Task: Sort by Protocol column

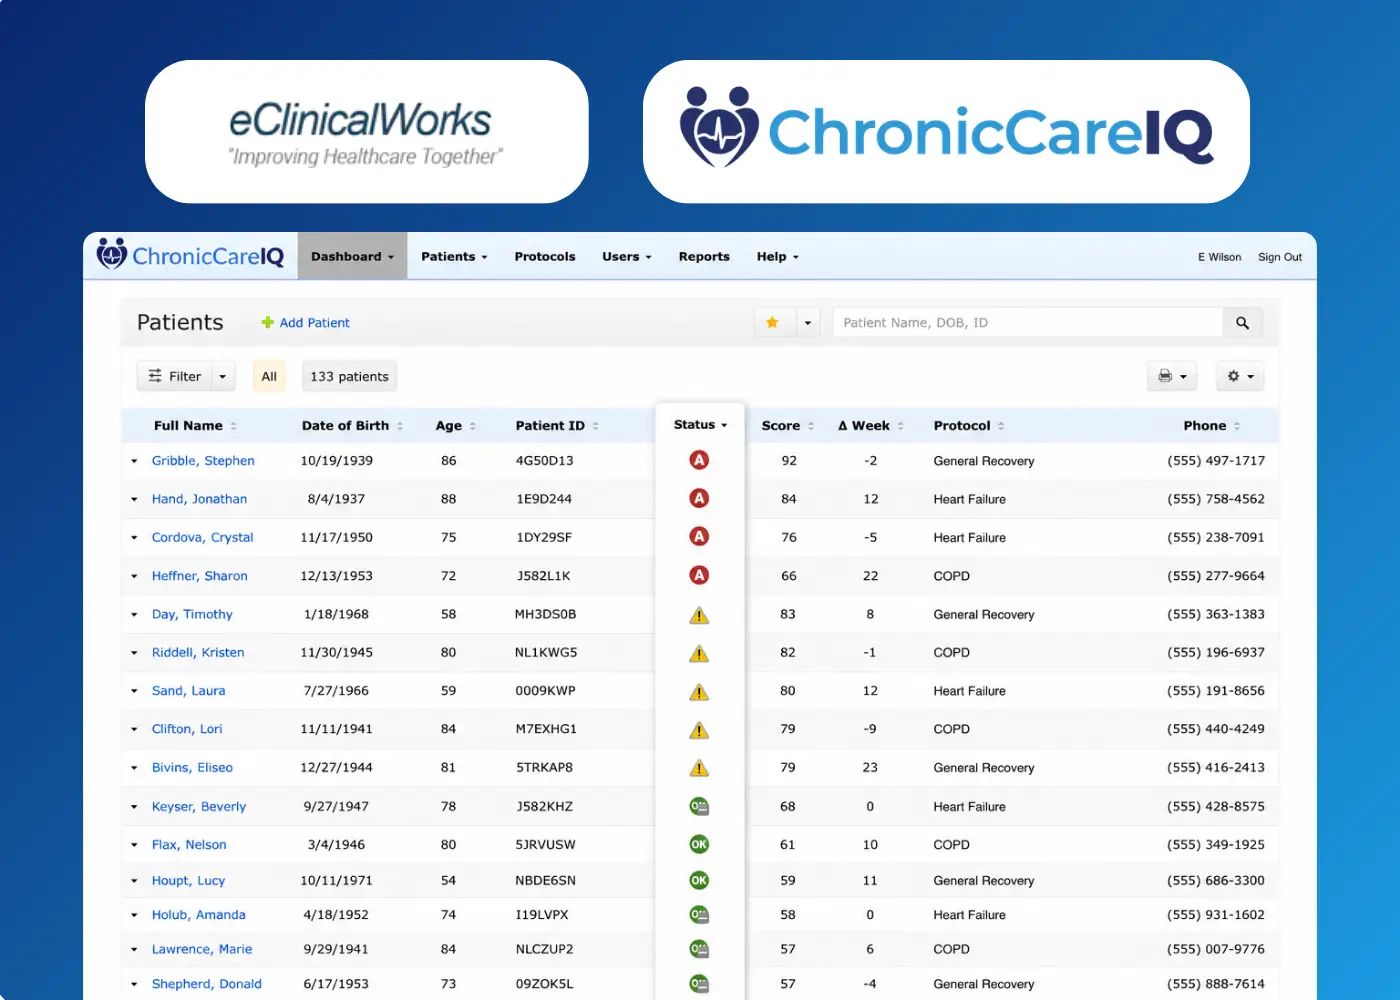Action: (x=969, y=425)
